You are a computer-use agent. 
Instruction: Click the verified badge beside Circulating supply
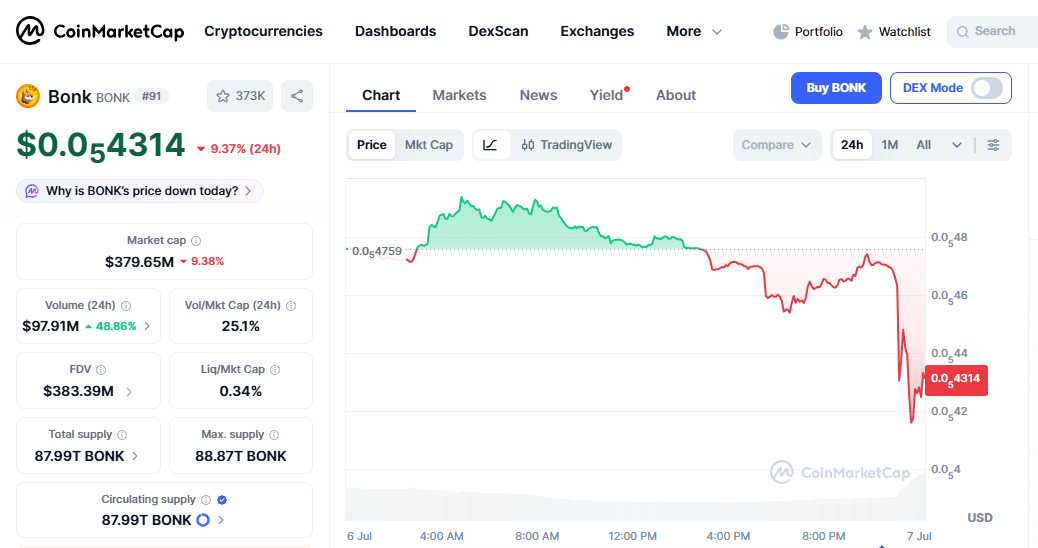click(222, 500)
